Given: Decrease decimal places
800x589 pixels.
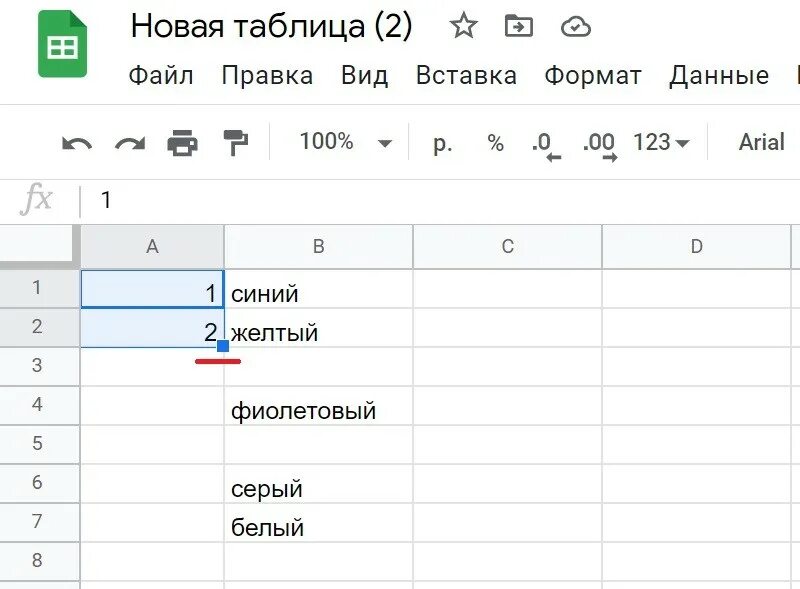Looking at the screenshot, I should (546, 144).
